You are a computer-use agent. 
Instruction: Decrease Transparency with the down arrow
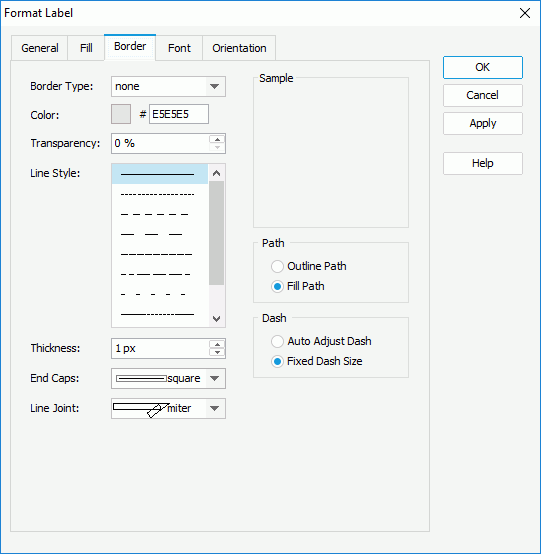pos(217,148)
